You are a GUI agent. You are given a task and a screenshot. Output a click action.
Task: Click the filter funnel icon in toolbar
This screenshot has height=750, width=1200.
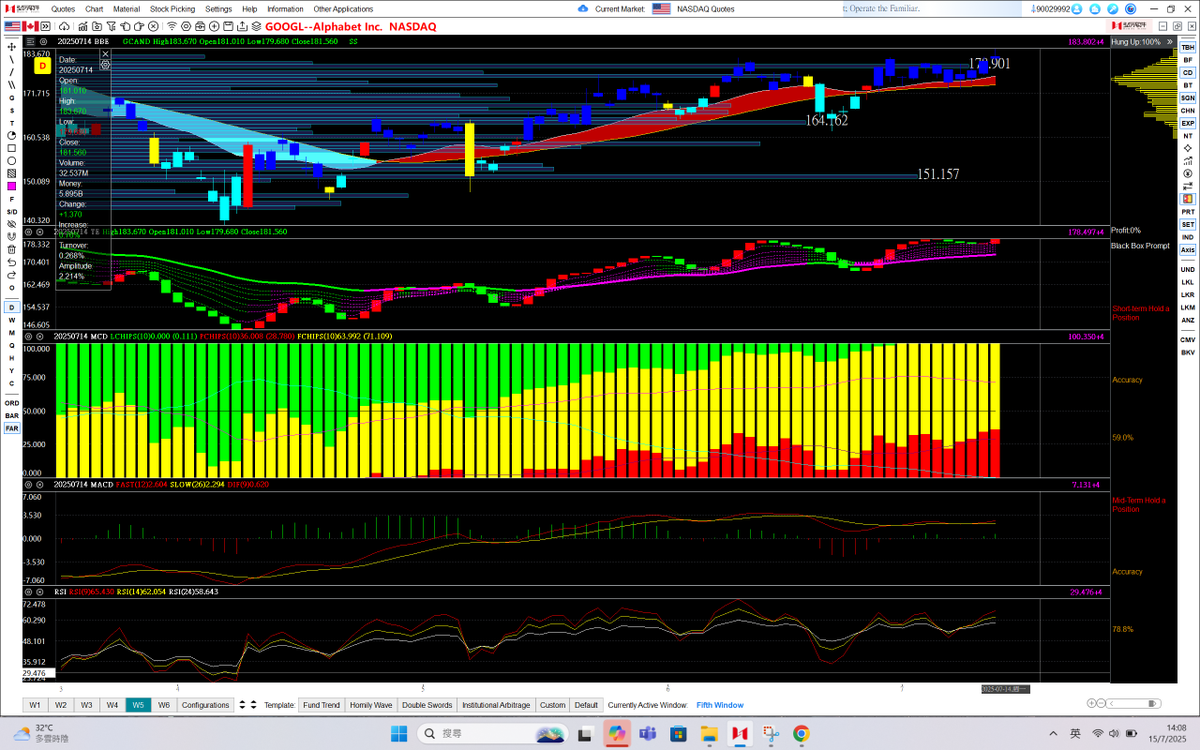111,25
